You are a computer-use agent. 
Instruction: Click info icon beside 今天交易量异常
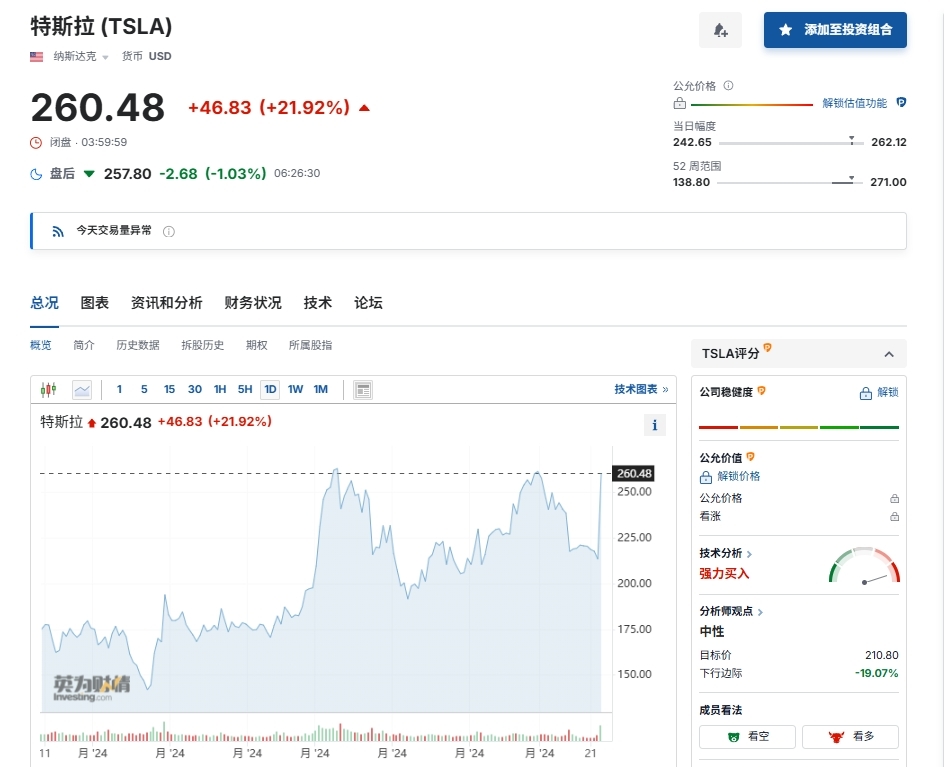(168, 231)
